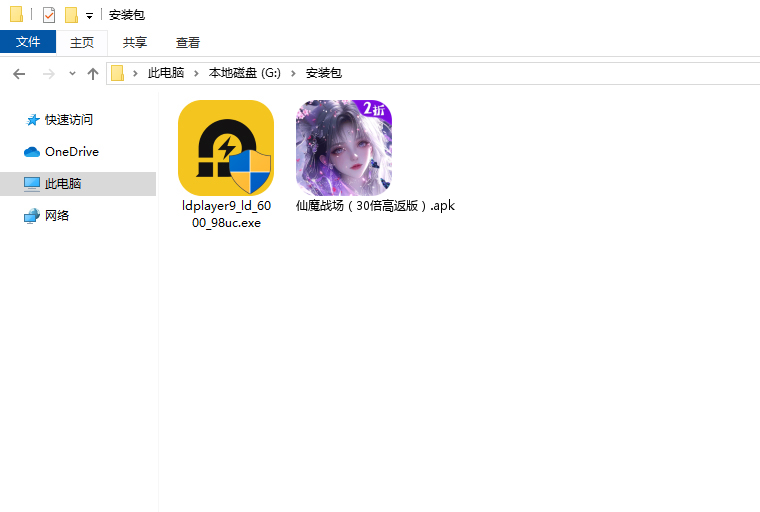The height and width of the screenshot is (512, 760).
Task: Click the folder icon in address bar
Action: tap(117, 73)
